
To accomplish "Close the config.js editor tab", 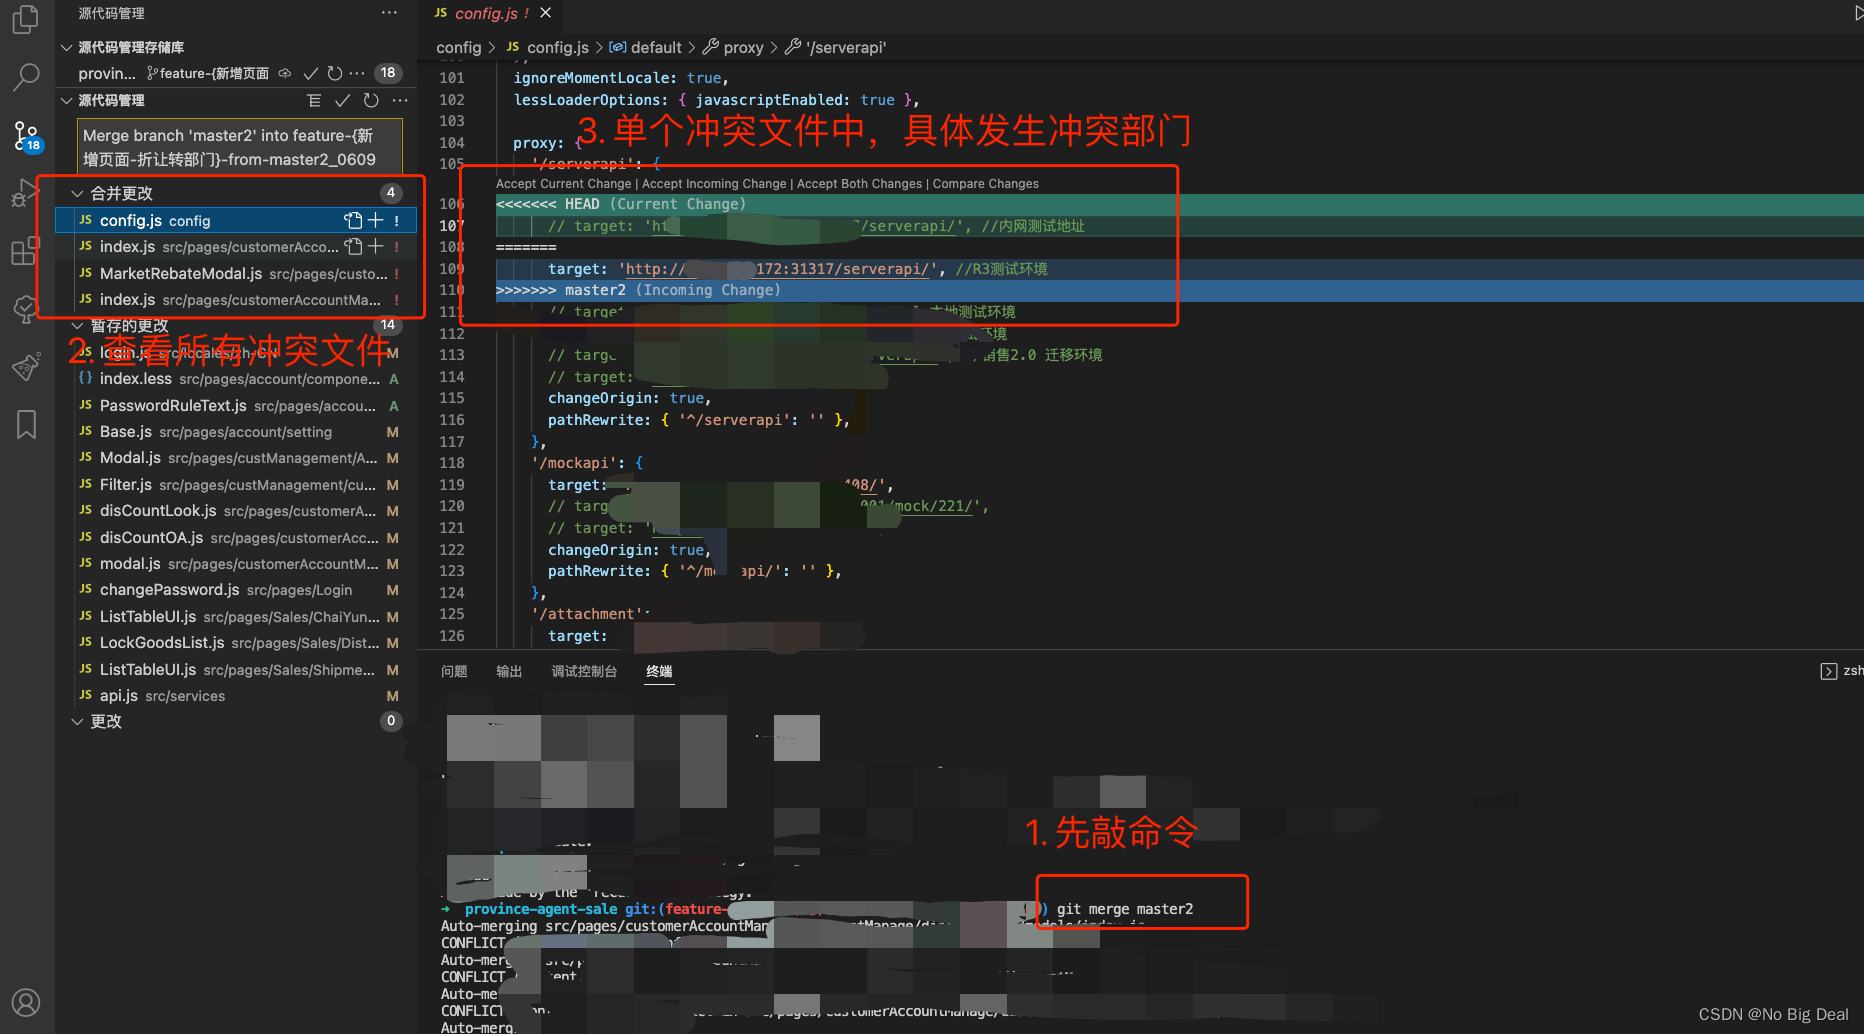I will 546,13.
